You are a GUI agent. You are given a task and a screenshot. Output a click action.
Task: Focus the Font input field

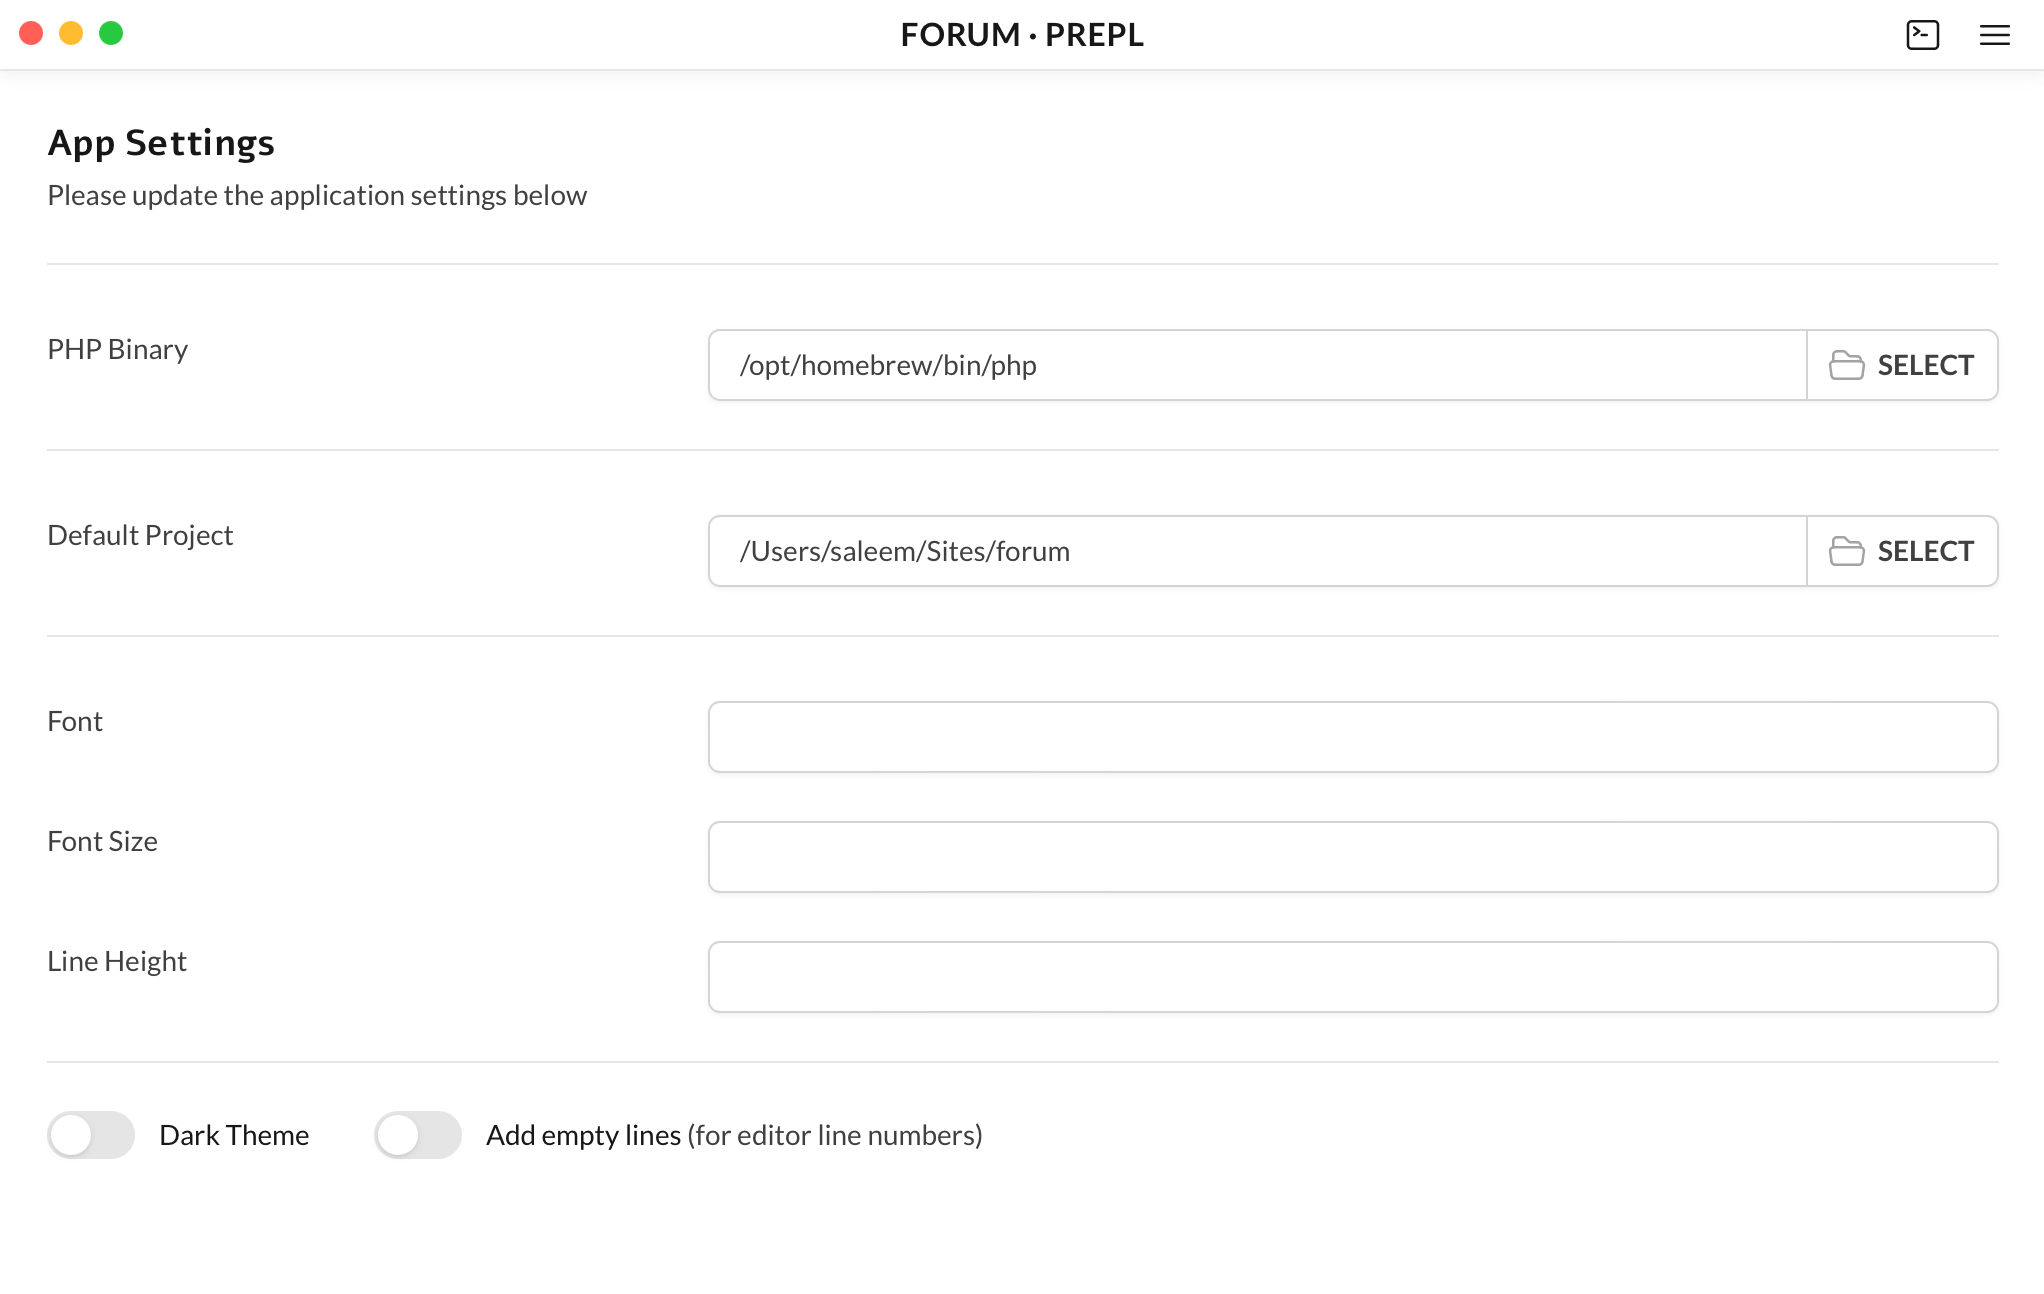click(x=1352, y=737)
